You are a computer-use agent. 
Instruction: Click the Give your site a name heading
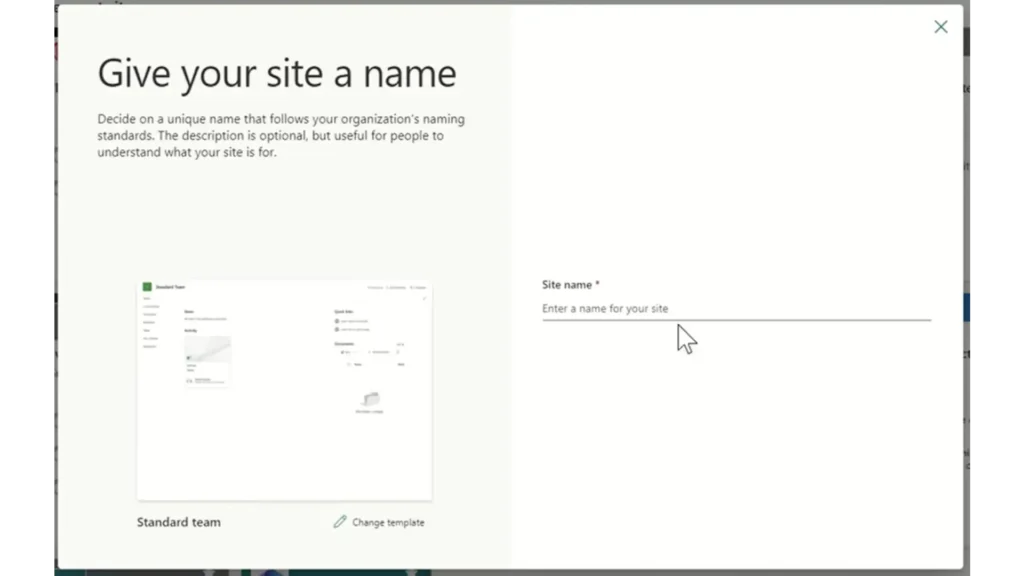pos(277,72)
